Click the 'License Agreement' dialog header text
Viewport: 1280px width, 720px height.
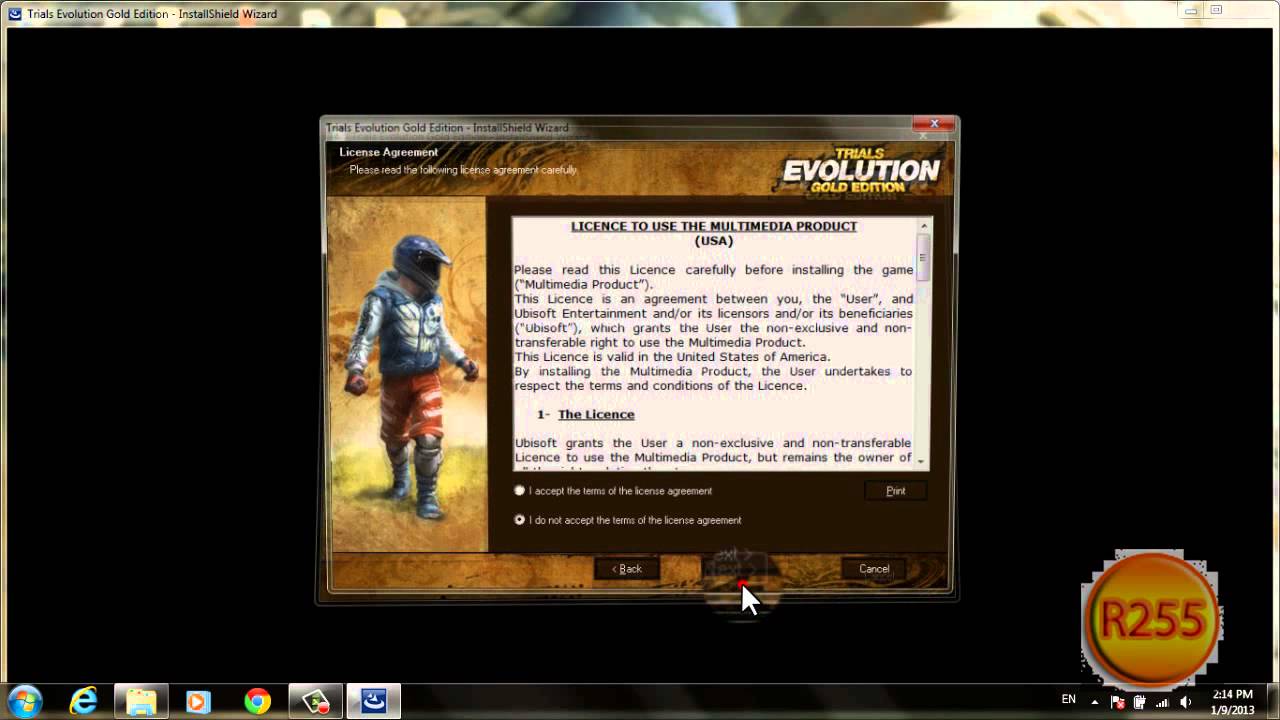(x=388, y=152)
